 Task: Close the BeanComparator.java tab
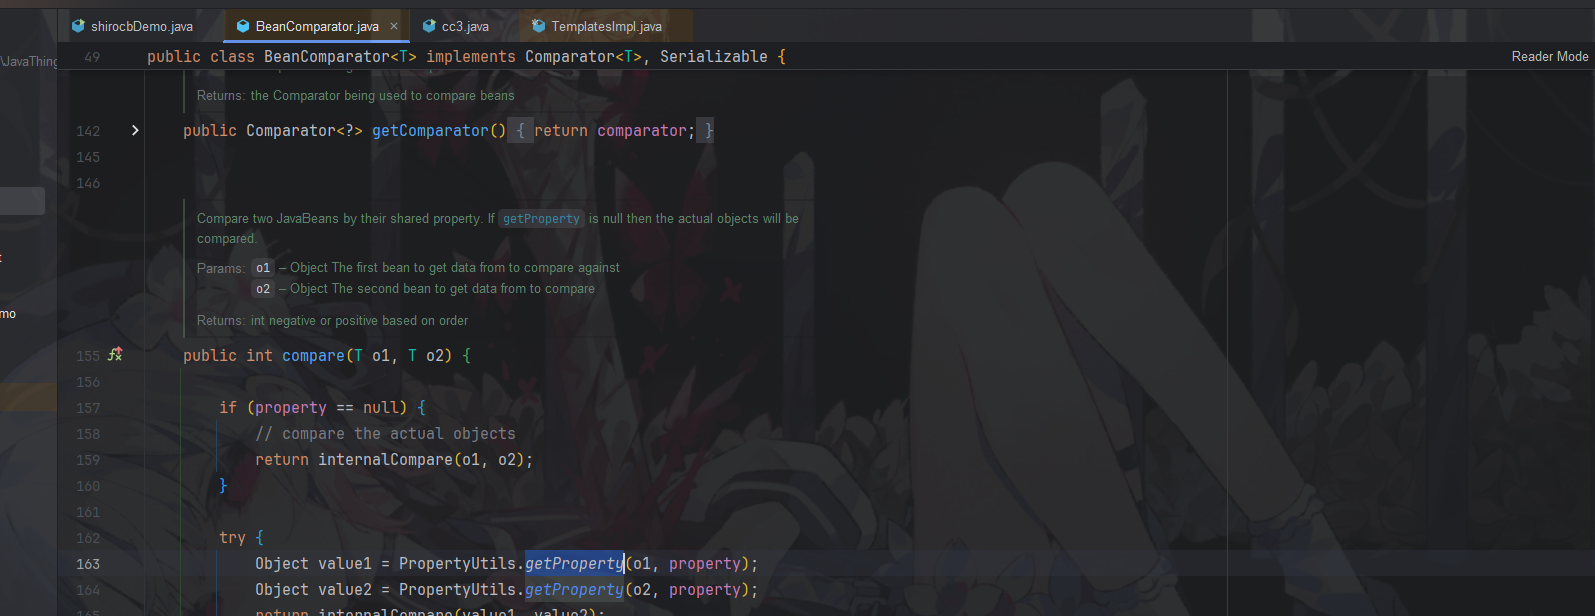(394, 26)
